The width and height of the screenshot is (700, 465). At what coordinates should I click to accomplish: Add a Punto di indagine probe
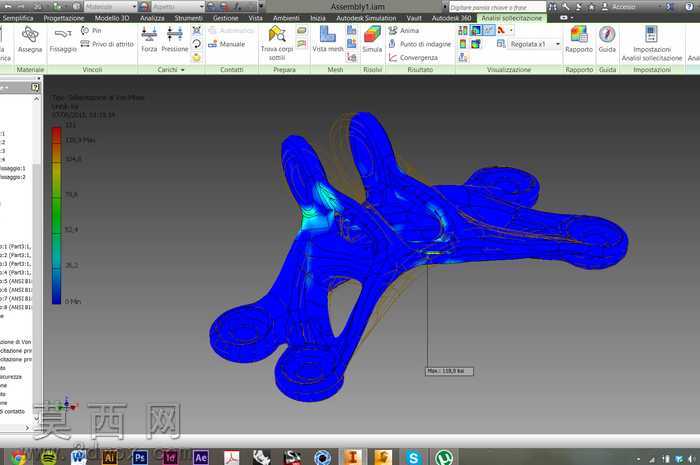click(420, 44)
